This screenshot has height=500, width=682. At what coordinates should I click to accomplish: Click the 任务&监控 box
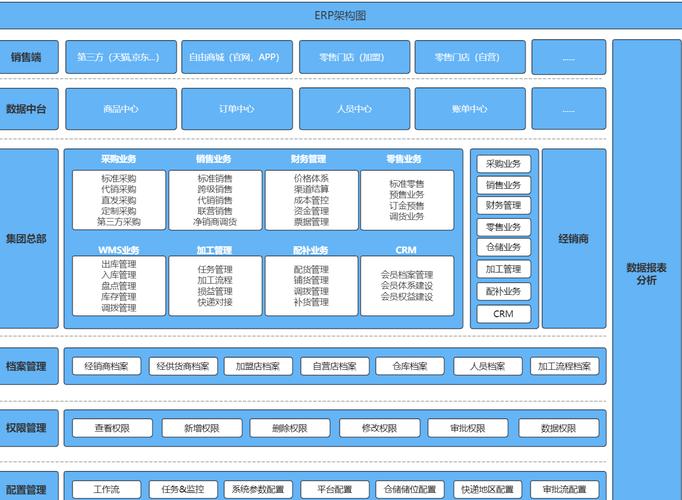[x=183, y=489]
